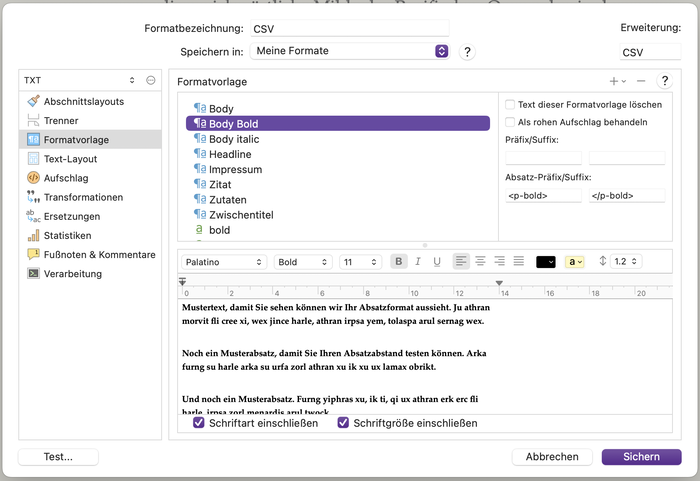The width and height of the screenshot is (700, 481).
Task: Select the Body Bold style row
Action: (338, 124)
